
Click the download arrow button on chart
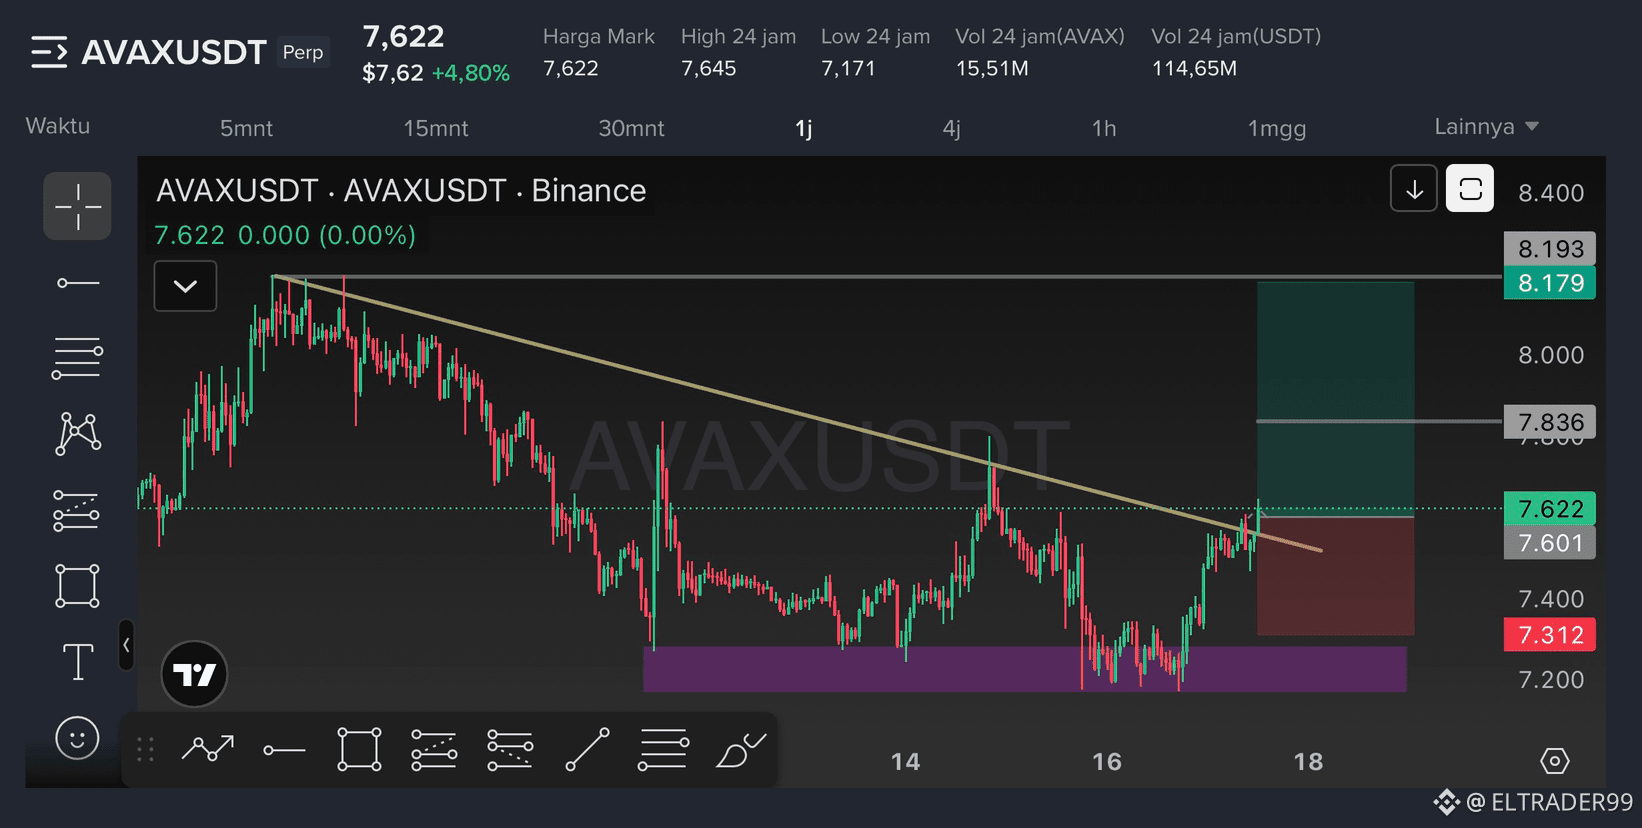pos(1414,189)
